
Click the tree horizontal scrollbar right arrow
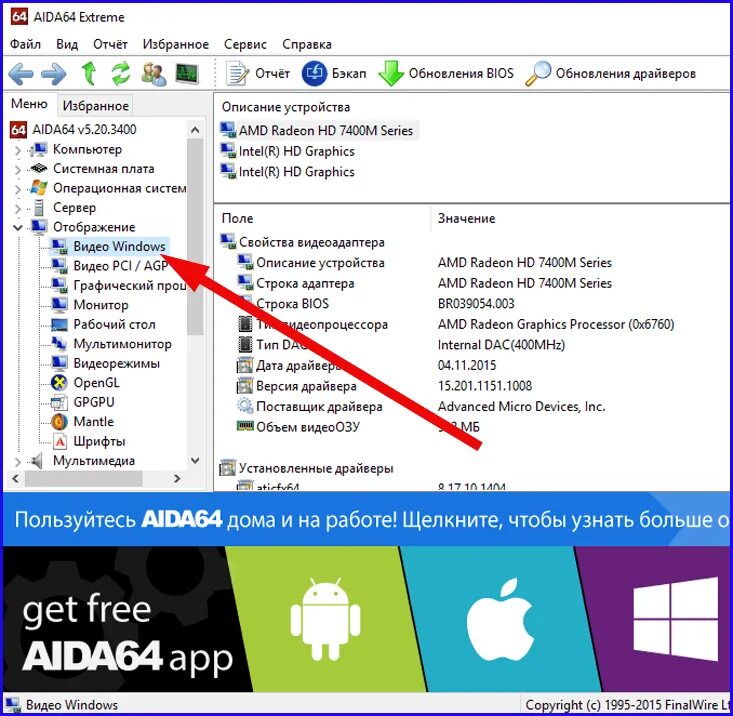177,479
